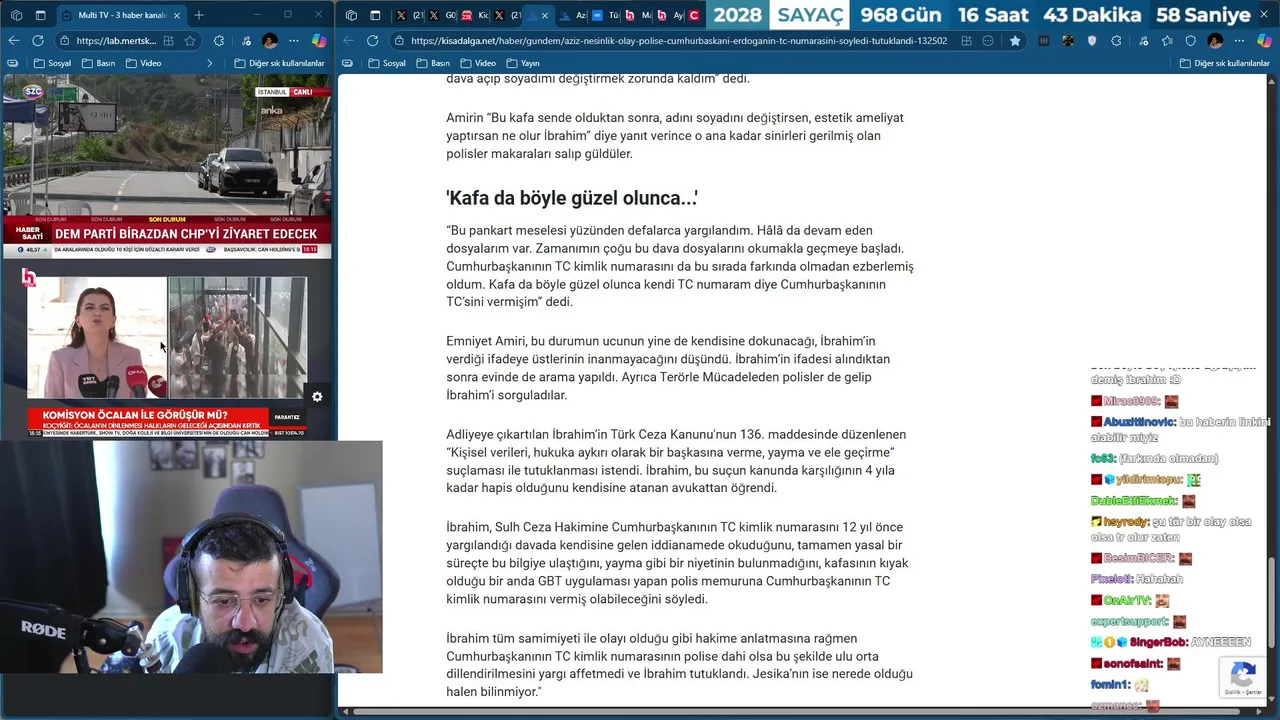The image size is (1280, 720).
Task: Open Diğer sık kullanılanlar folder in left browser
Action: pos(279,63)
